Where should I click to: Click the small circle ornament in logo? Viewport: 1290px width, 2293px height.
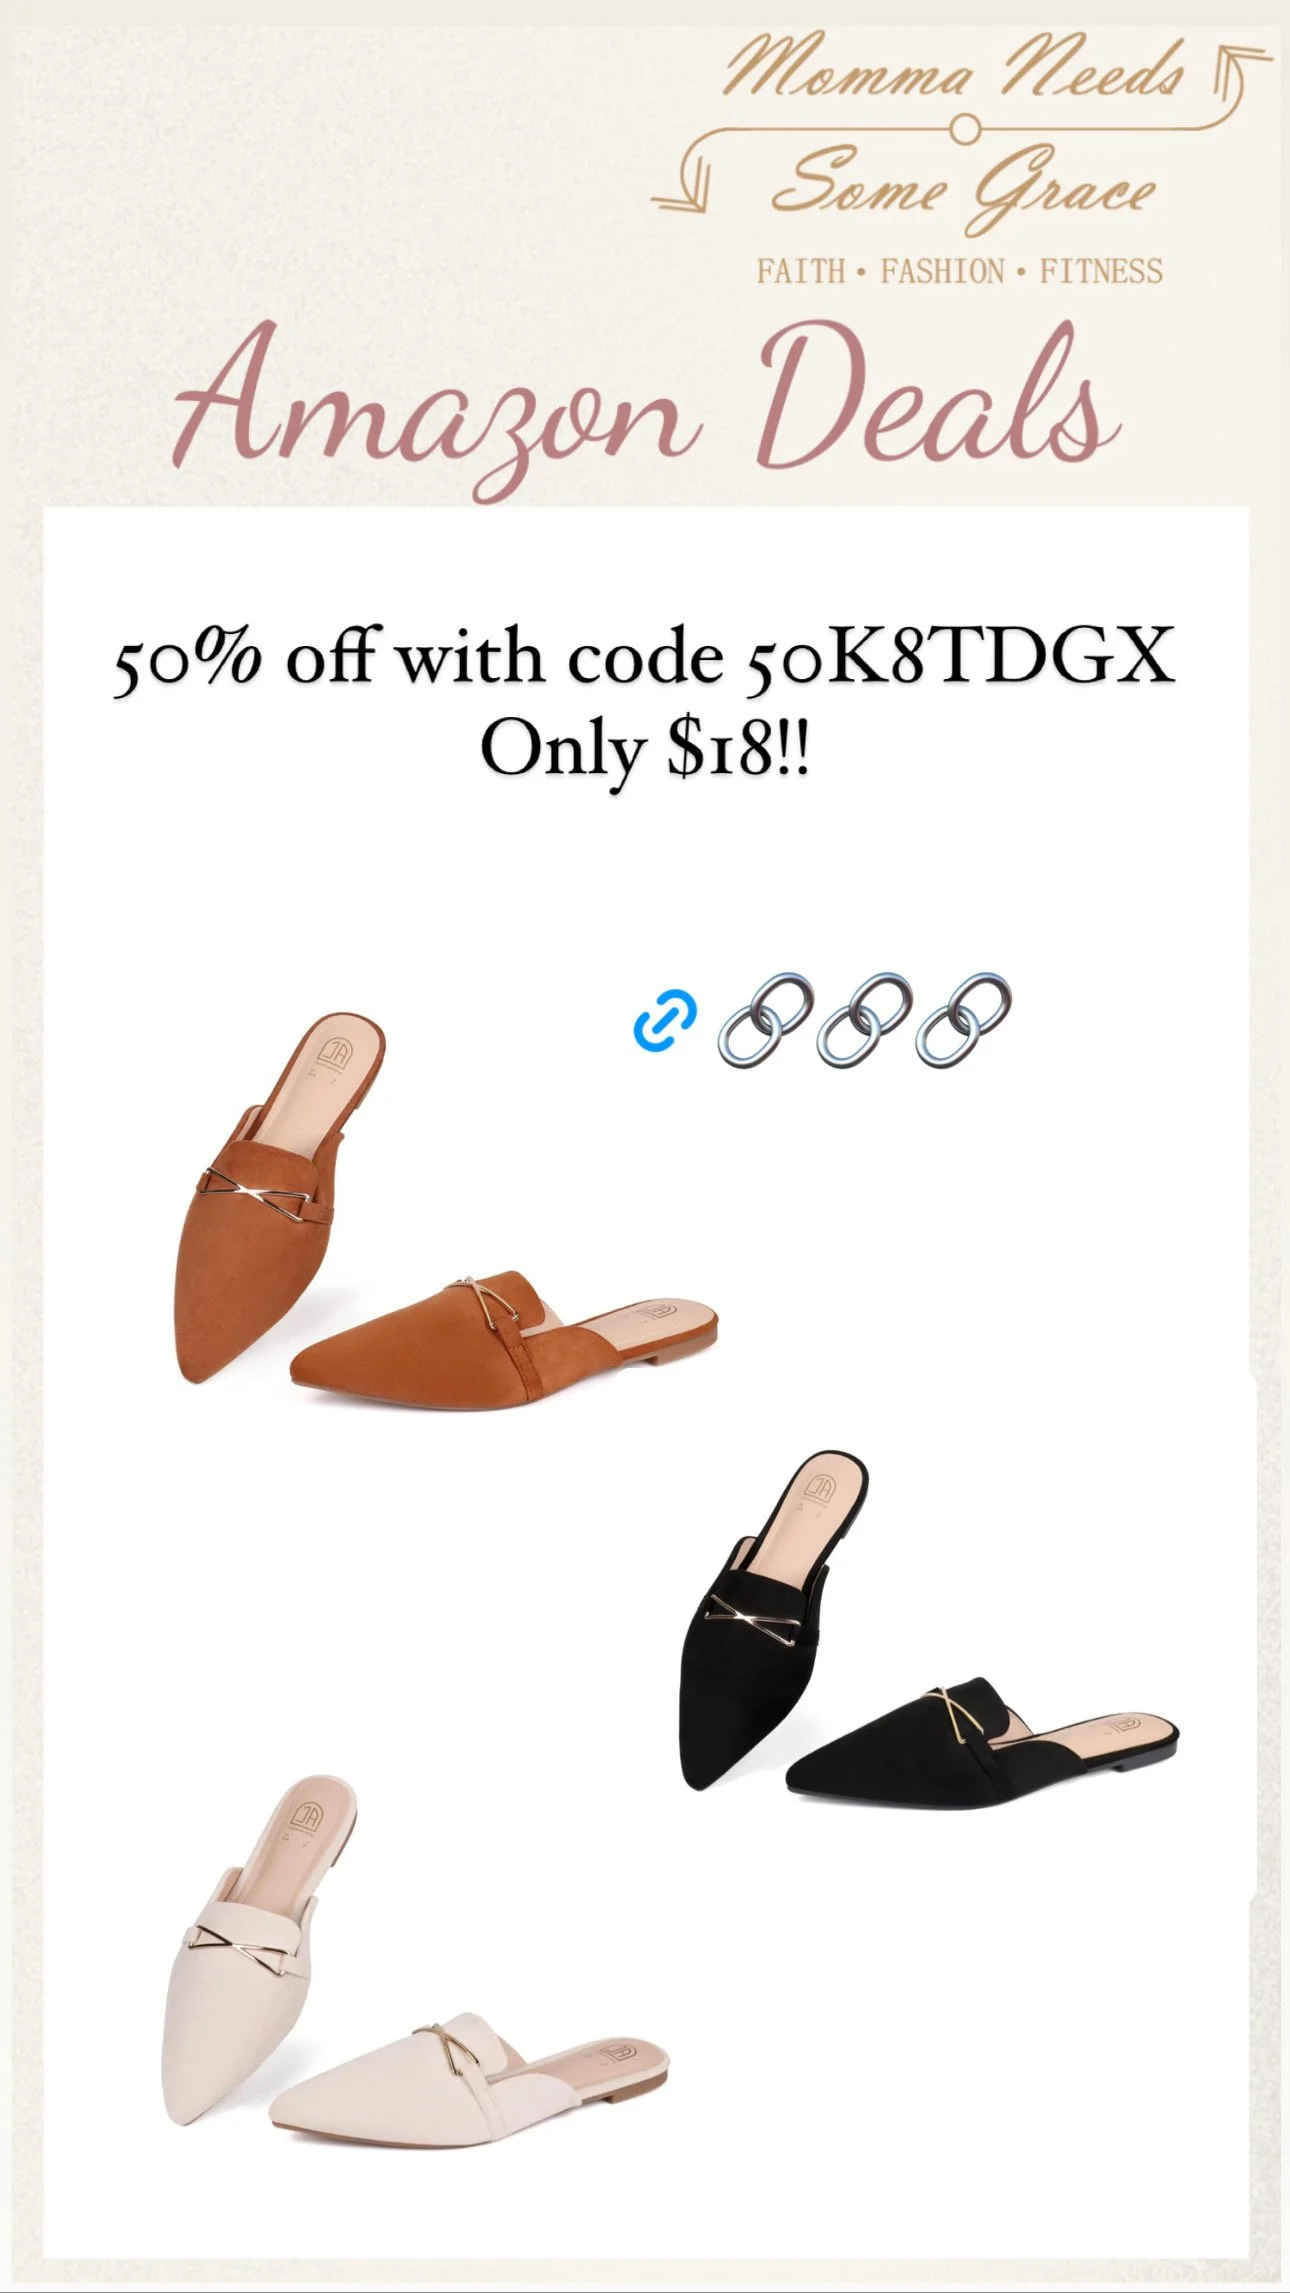pos(962,129)
